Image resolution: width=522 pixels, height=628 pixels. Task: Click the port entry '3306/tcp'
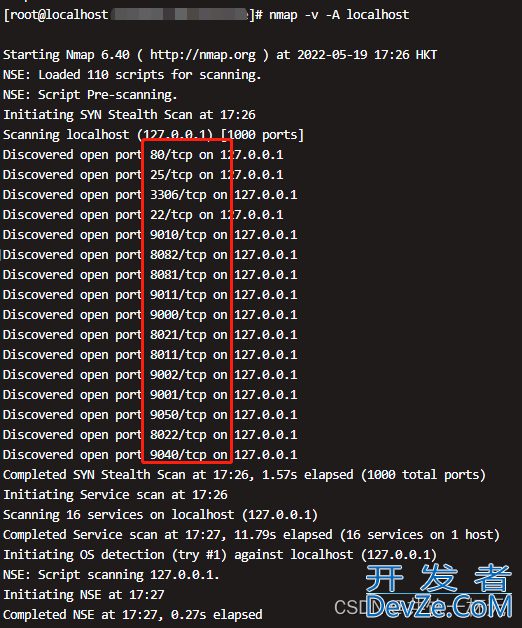point(178,195)
